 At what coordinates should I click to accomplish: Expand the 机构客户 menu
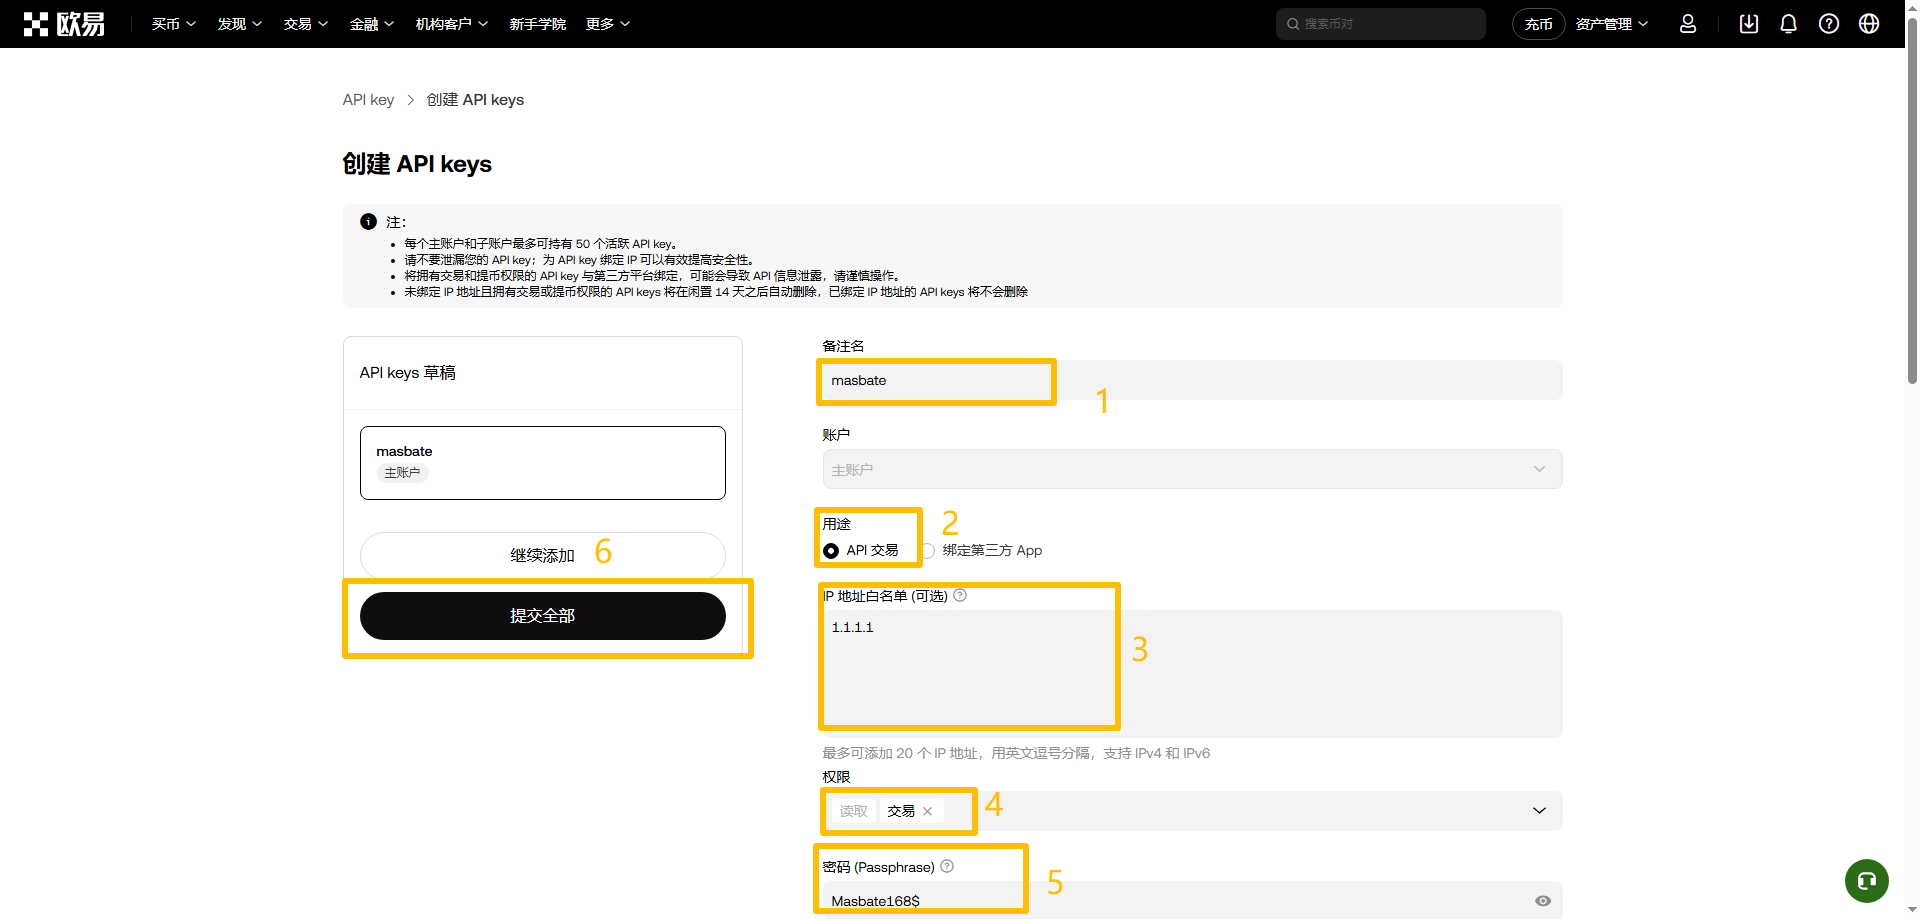pyautogui.click(x=452, y=24)
